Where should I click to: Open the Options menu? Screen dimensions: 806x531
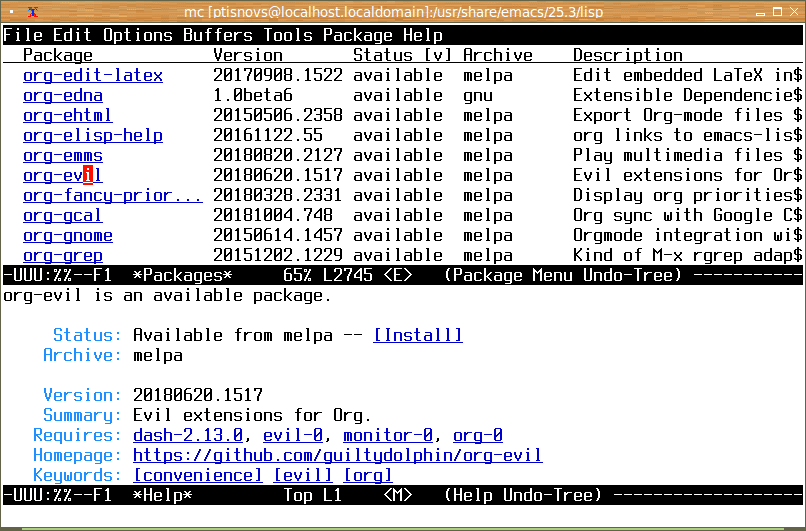(x=138, y=35)
